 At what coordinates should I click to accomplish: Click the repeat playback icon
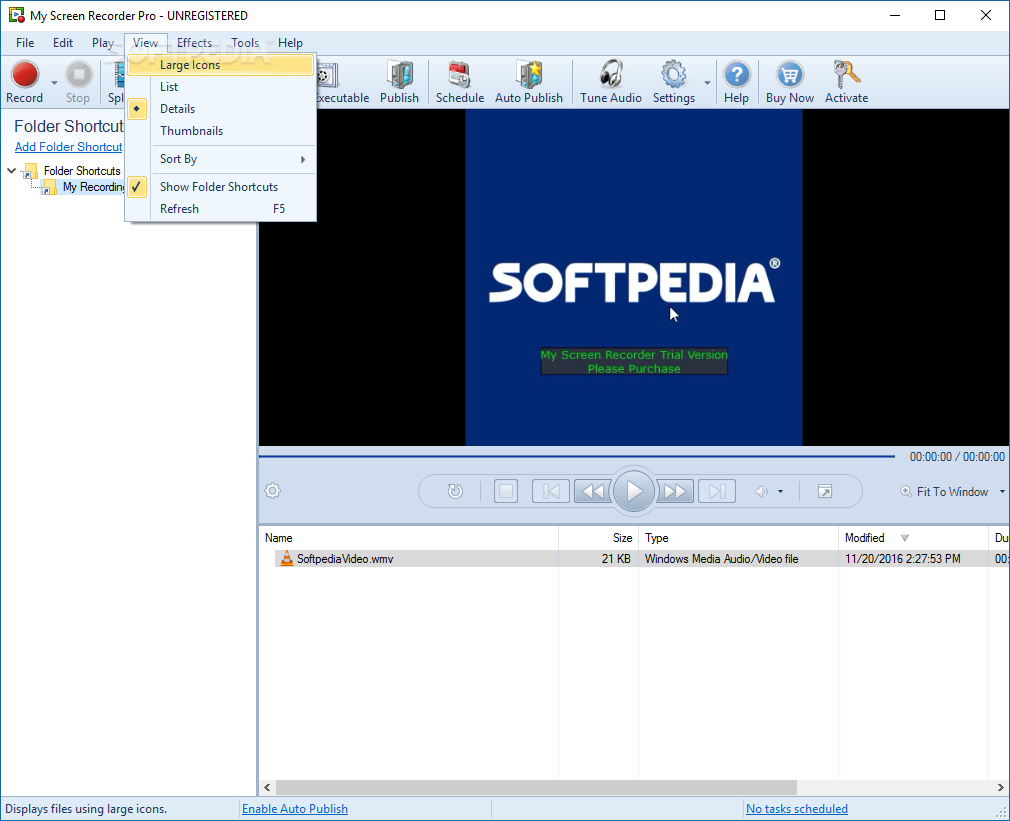tap(455, 491)
